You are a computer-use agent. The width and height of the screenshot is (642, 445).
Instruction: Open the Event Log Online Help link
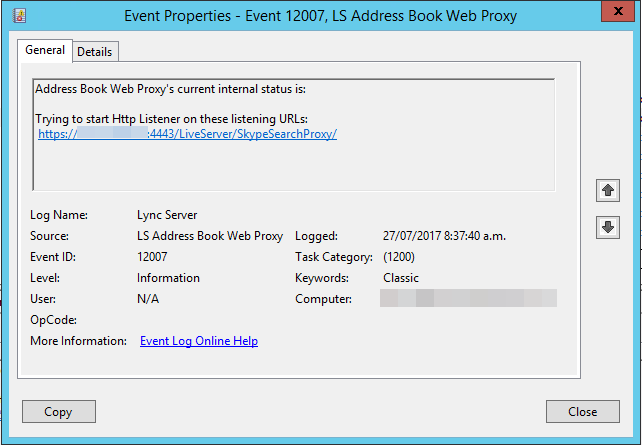coord(198,341)
